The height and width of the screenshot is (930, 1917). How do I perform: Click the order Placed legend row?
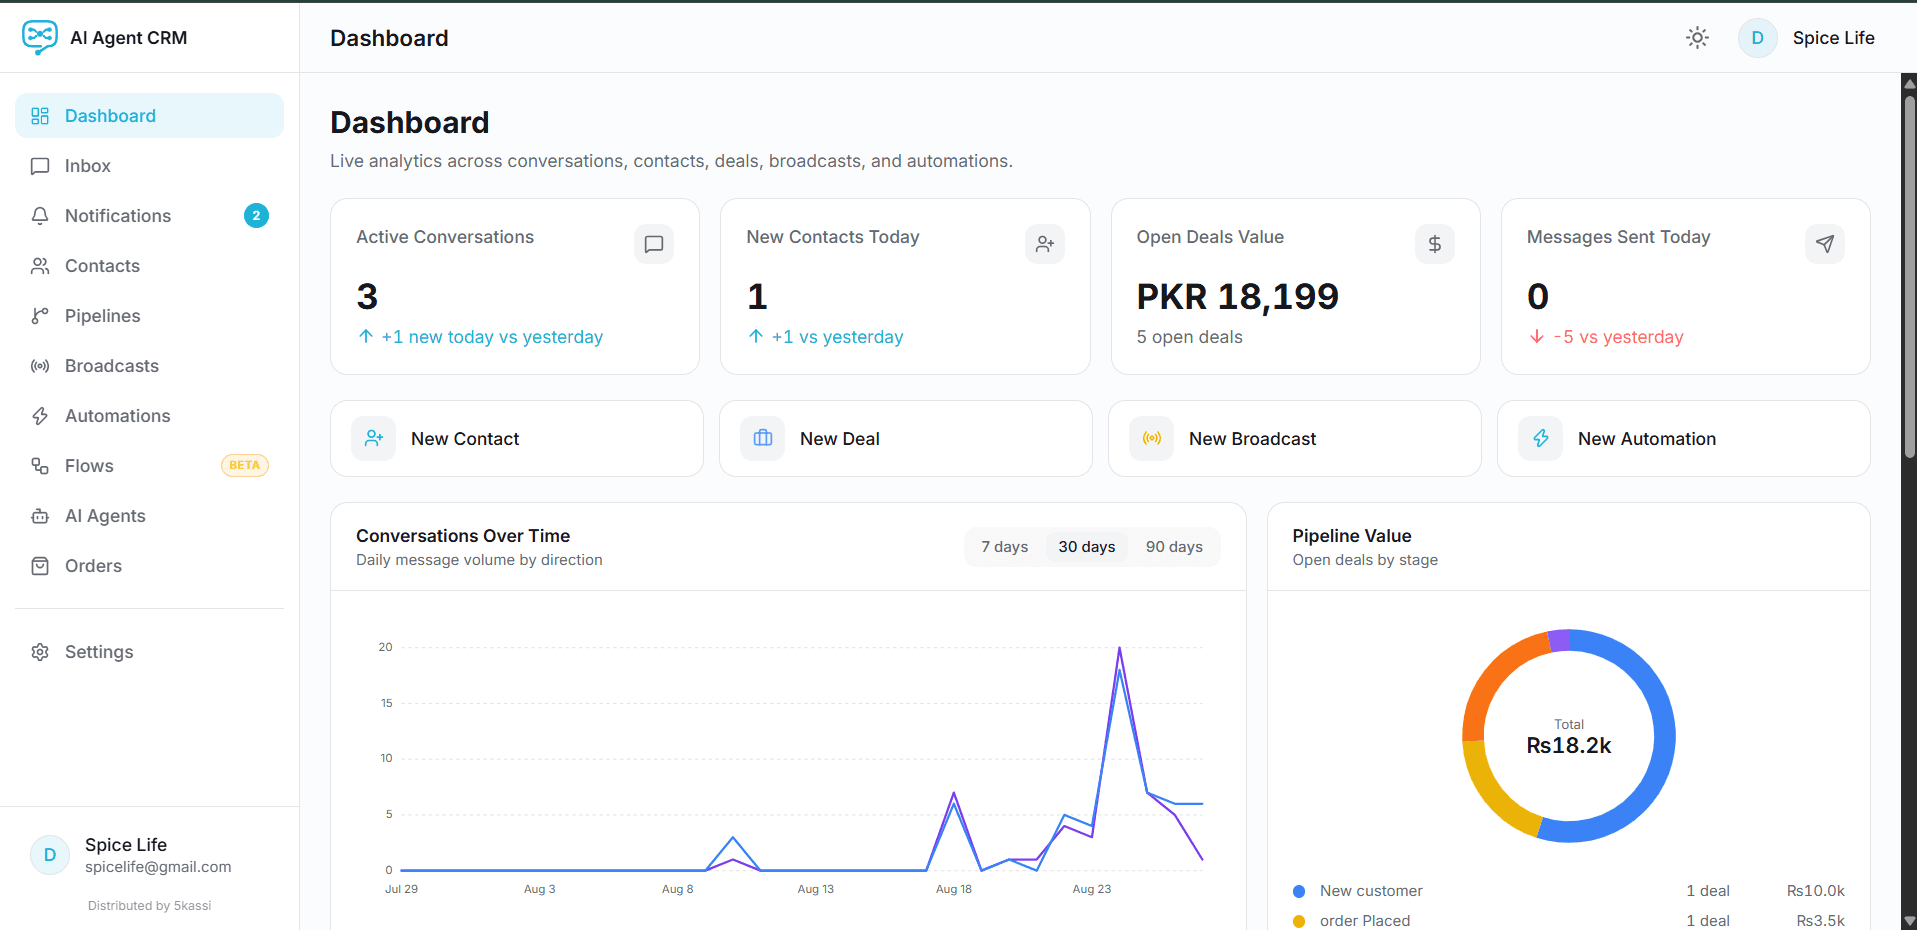coord(1569,921)
